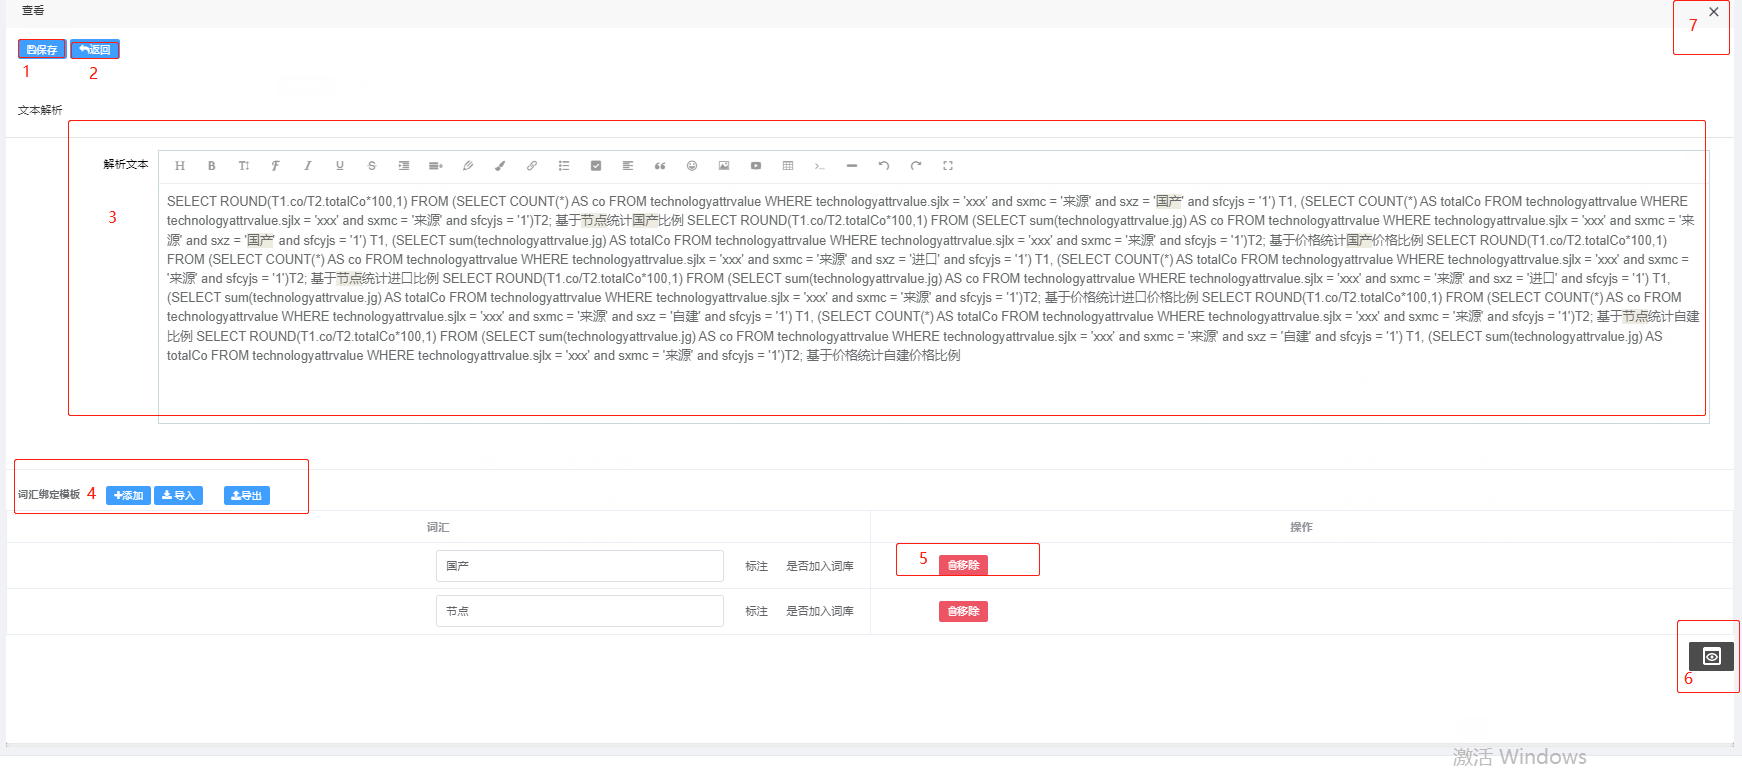Click the strikethrough icon
Screen dimensions: 1742x774
(x=372, y=166)
